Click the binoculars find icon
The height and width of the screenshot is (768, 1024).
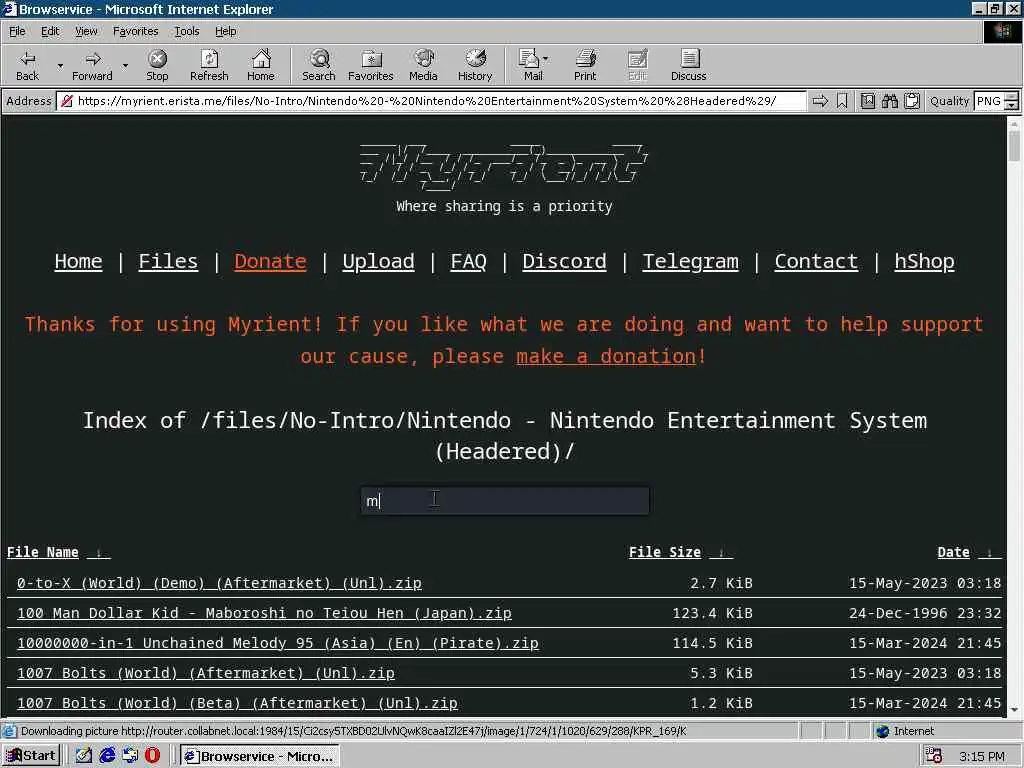pos(890,101)
